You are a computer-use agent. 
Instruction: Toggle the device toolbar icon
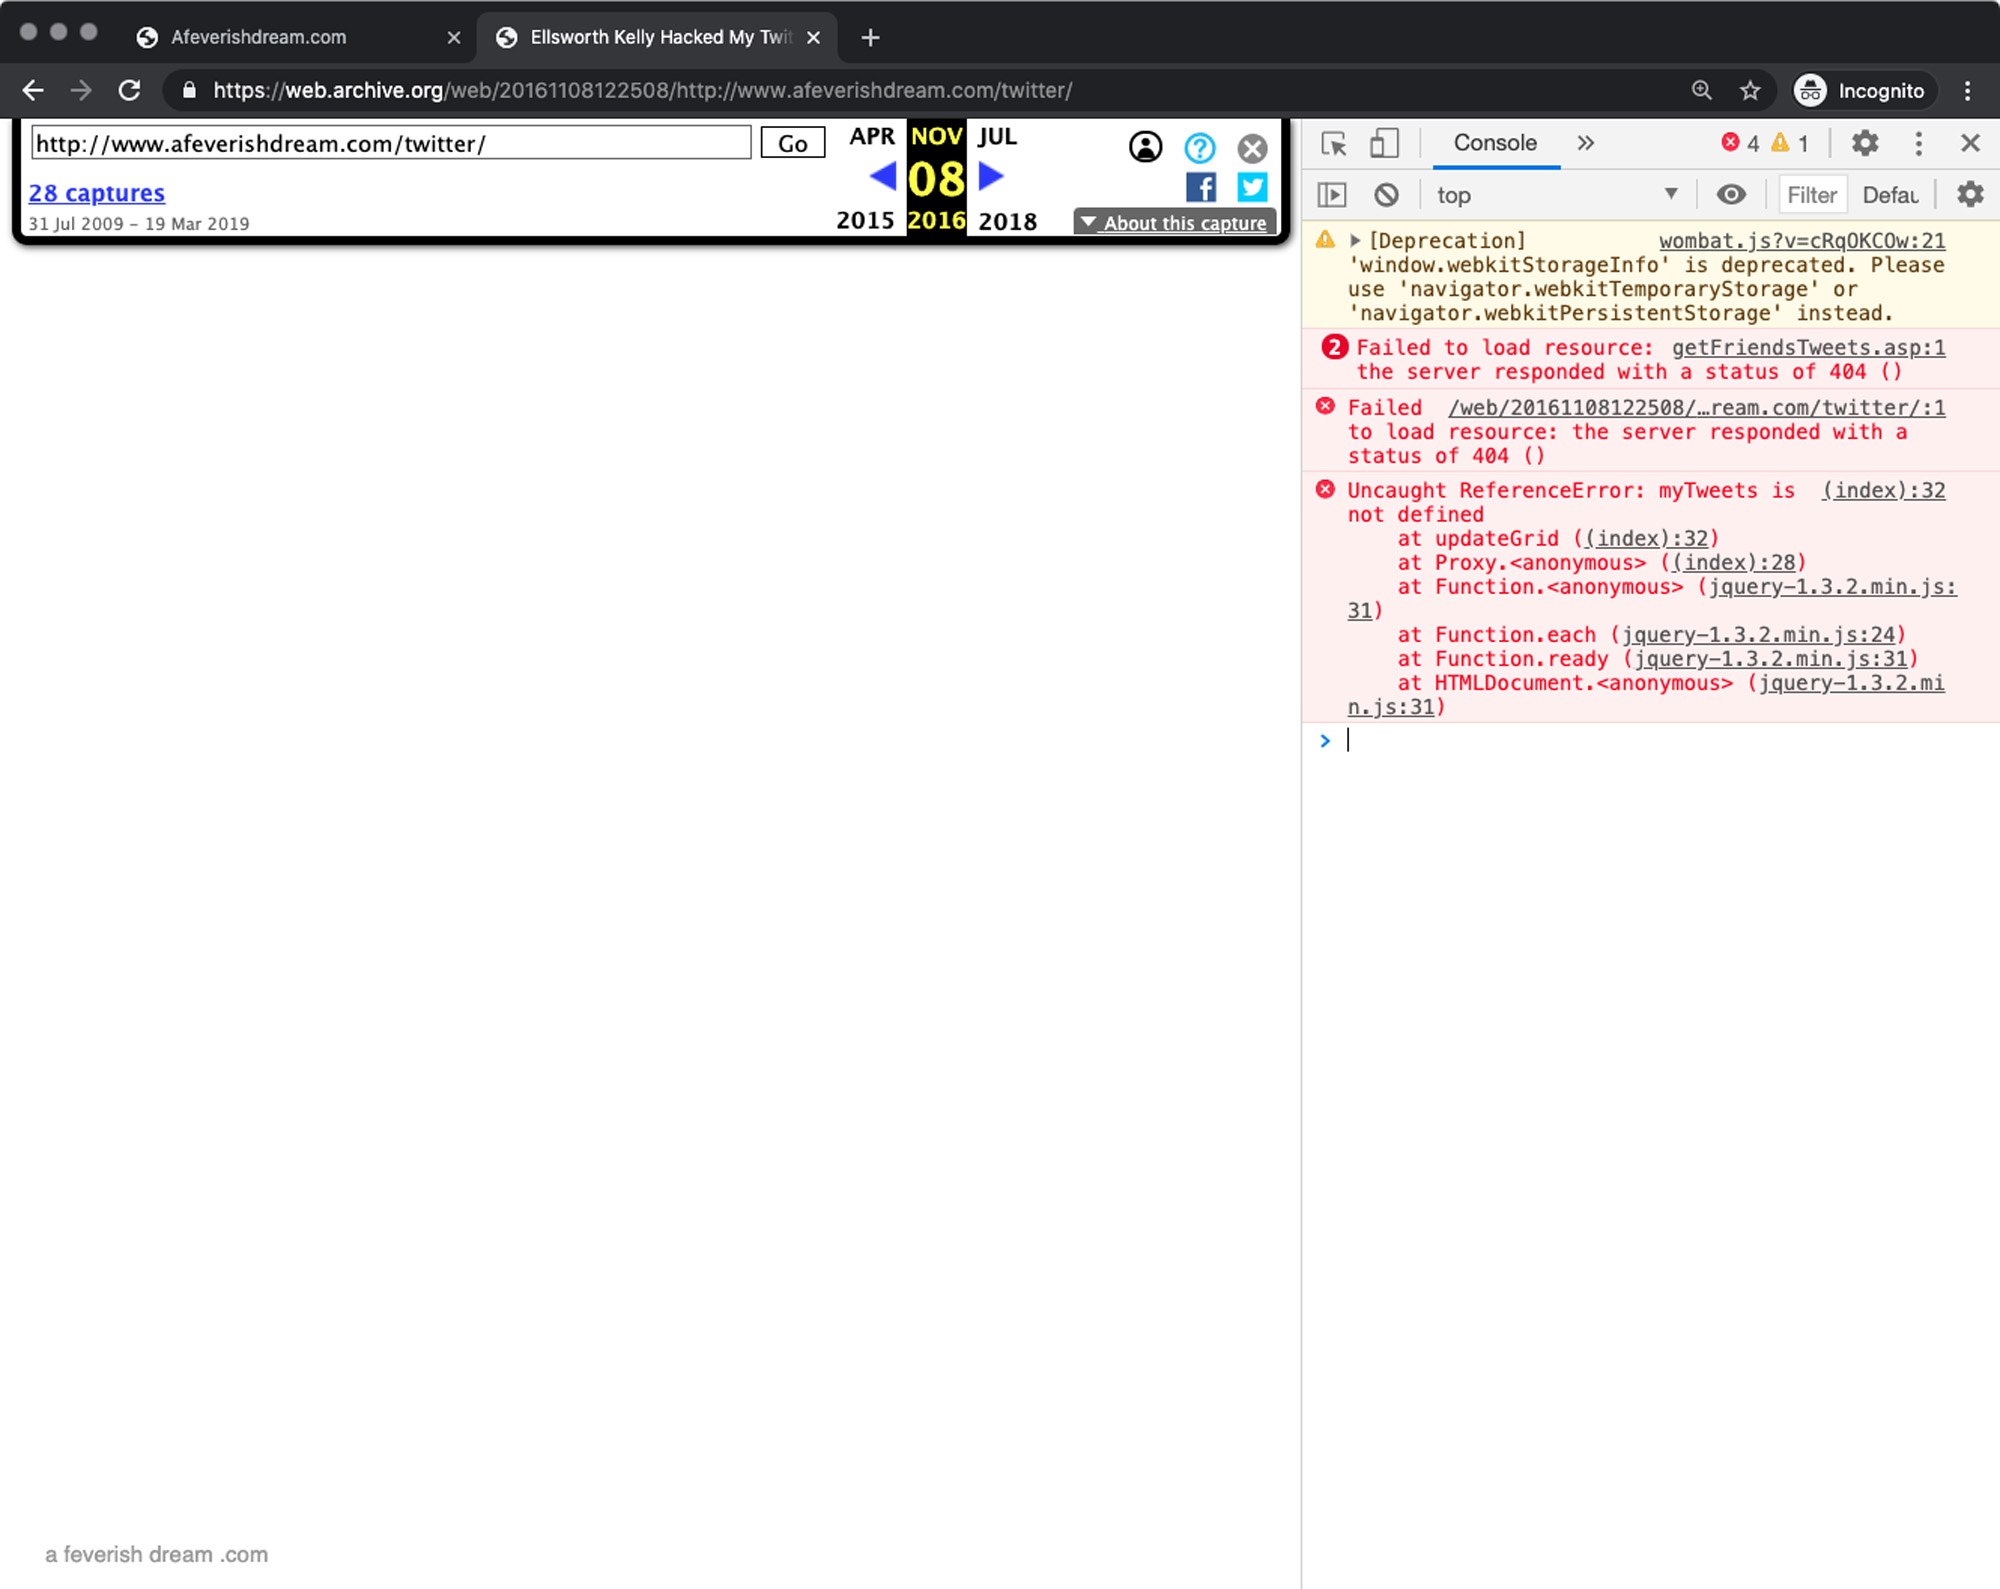(1383, 144)
